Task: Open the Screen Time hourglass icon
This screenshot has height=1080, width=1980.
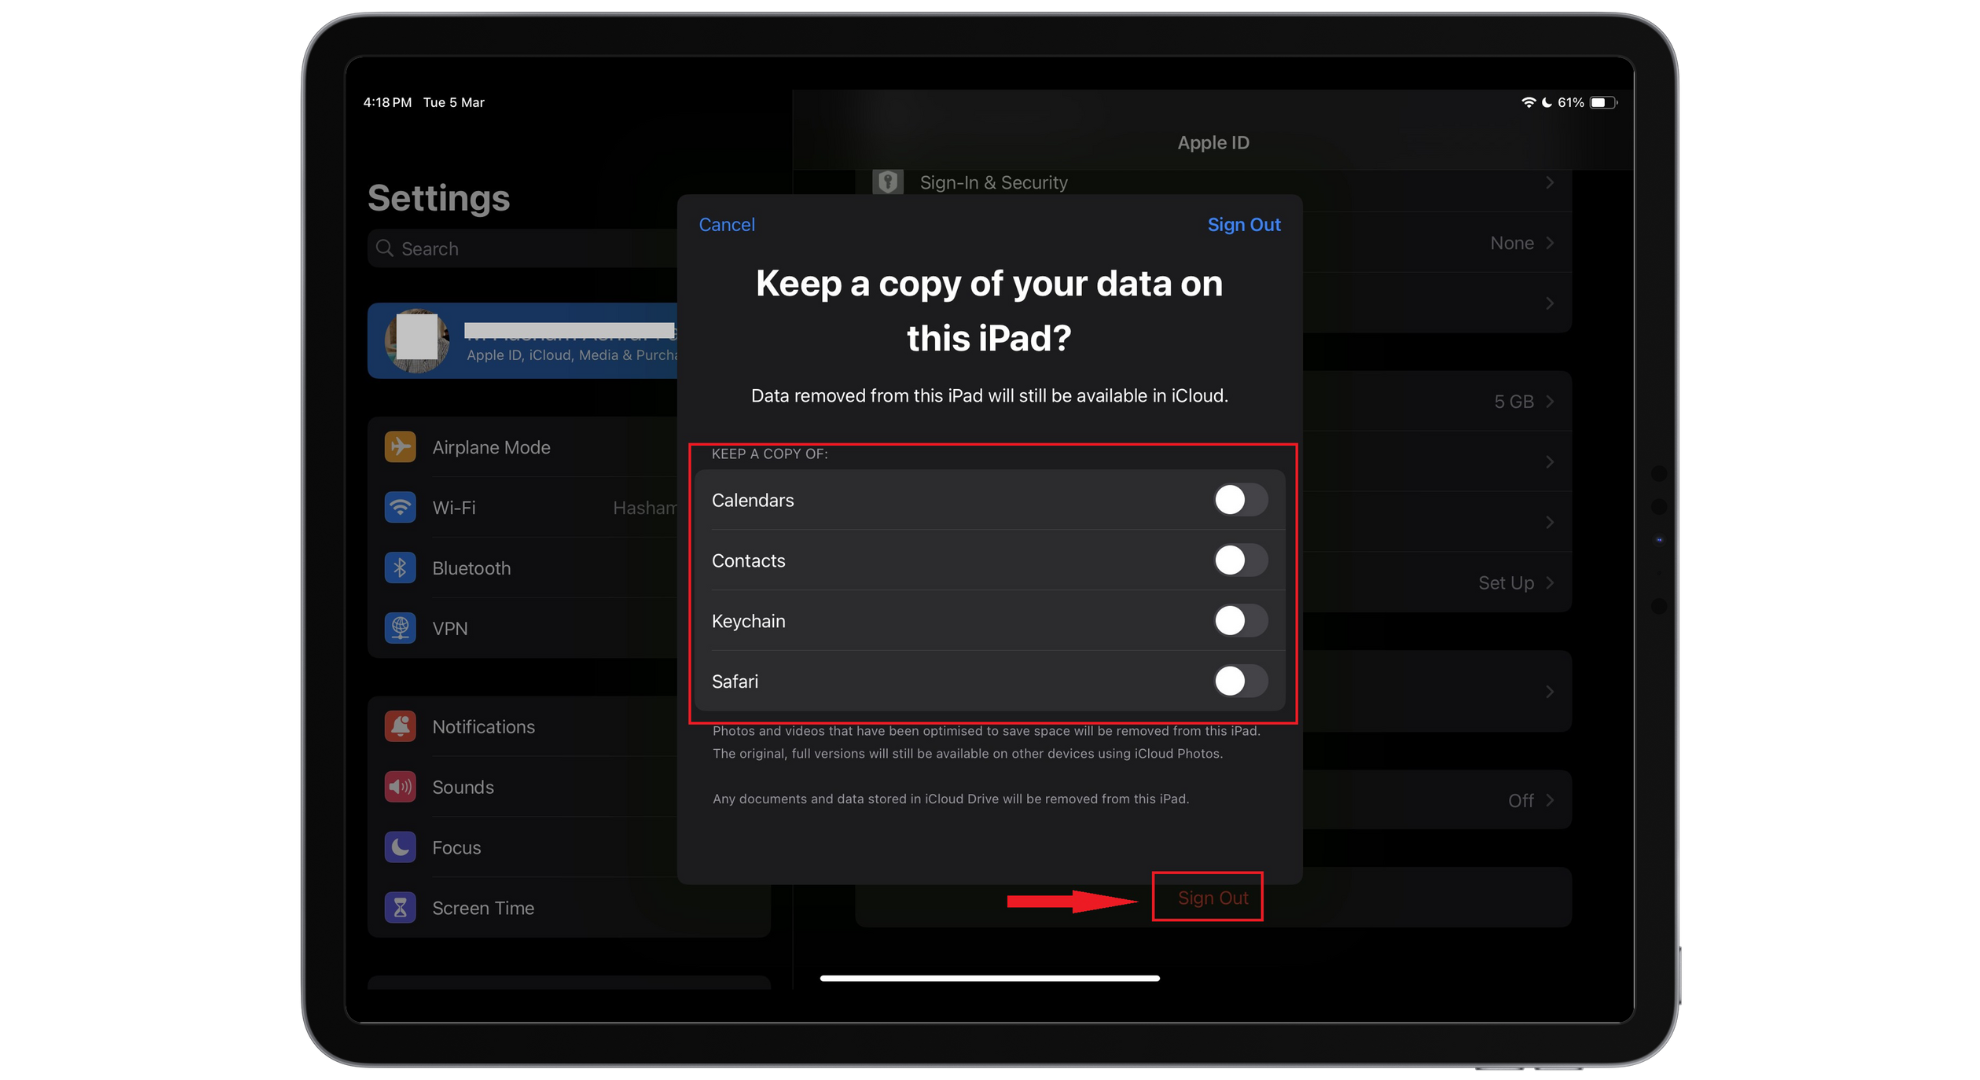Action: pyautogui.click(x=400, y=908)
